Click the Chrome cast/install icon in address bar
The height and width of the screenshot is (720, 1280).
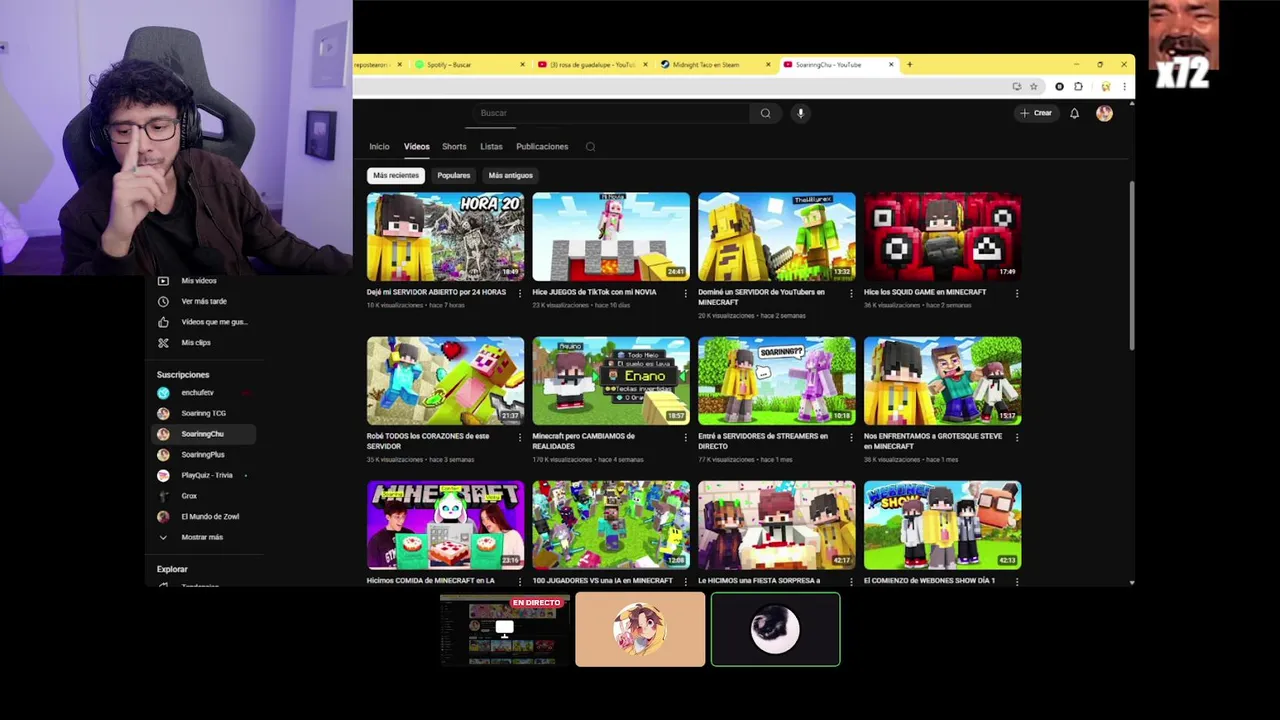pos(1017,86)
